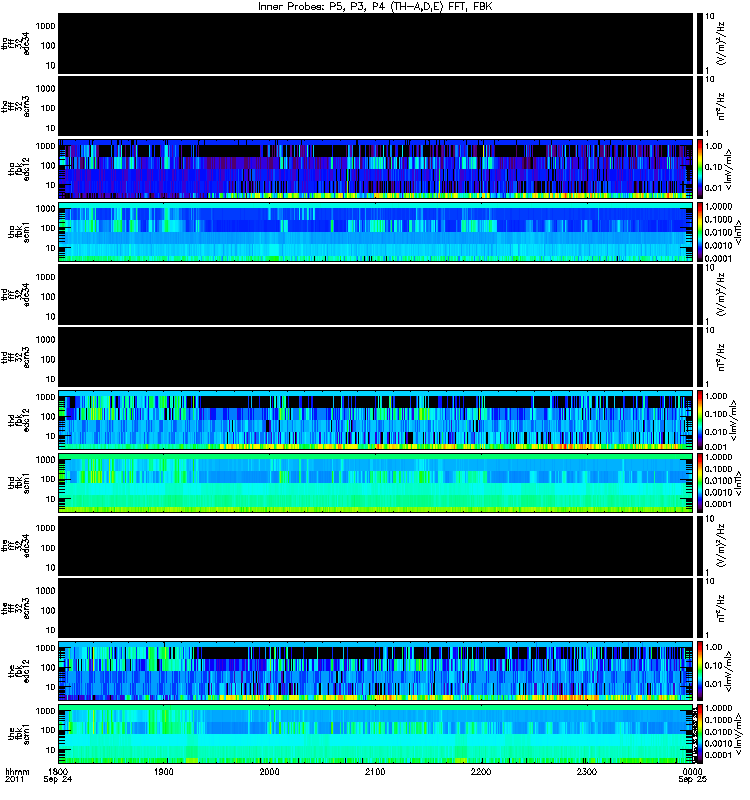Click the 1000 frequency tick of tha edc34 panel
The height and width of the screenshot is (800, 750).
pos(45,26)
